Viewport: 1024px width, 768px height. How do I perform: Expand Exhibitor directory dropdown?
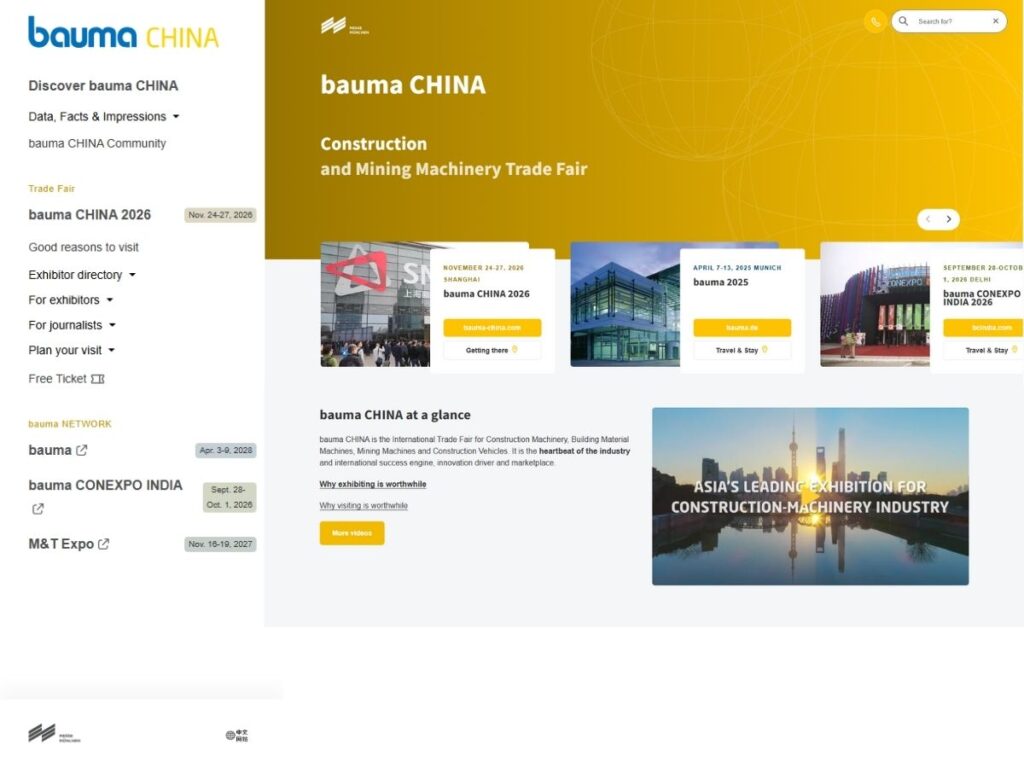82,275
